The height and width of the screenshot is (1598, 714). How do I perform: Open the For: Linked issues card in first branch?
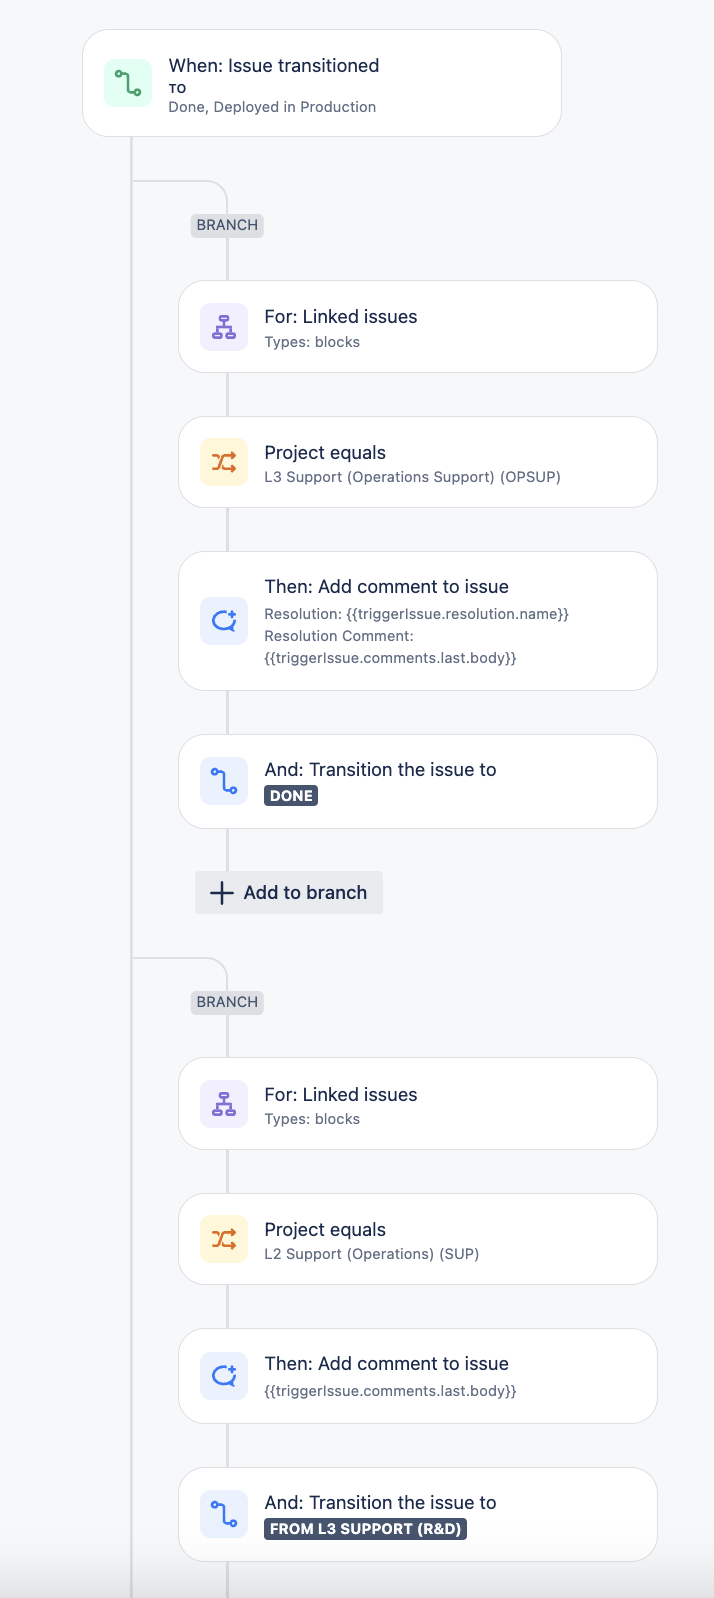point(417,326)
